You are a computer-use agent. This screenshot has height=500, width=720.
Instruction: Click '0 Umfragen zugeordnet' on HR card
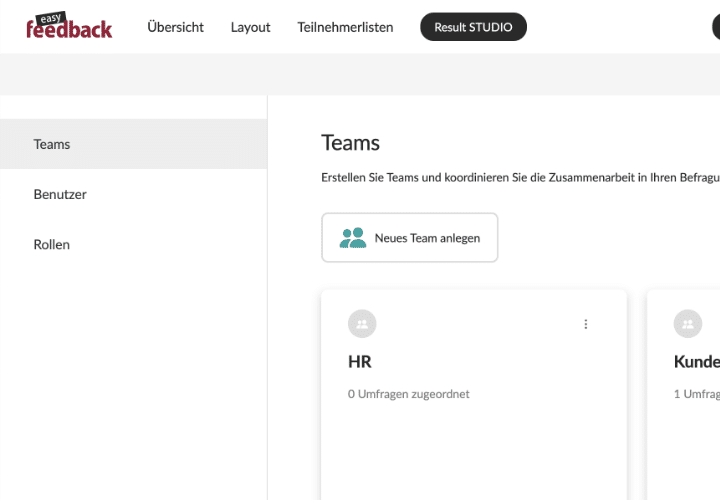click(x=409, y=394)
